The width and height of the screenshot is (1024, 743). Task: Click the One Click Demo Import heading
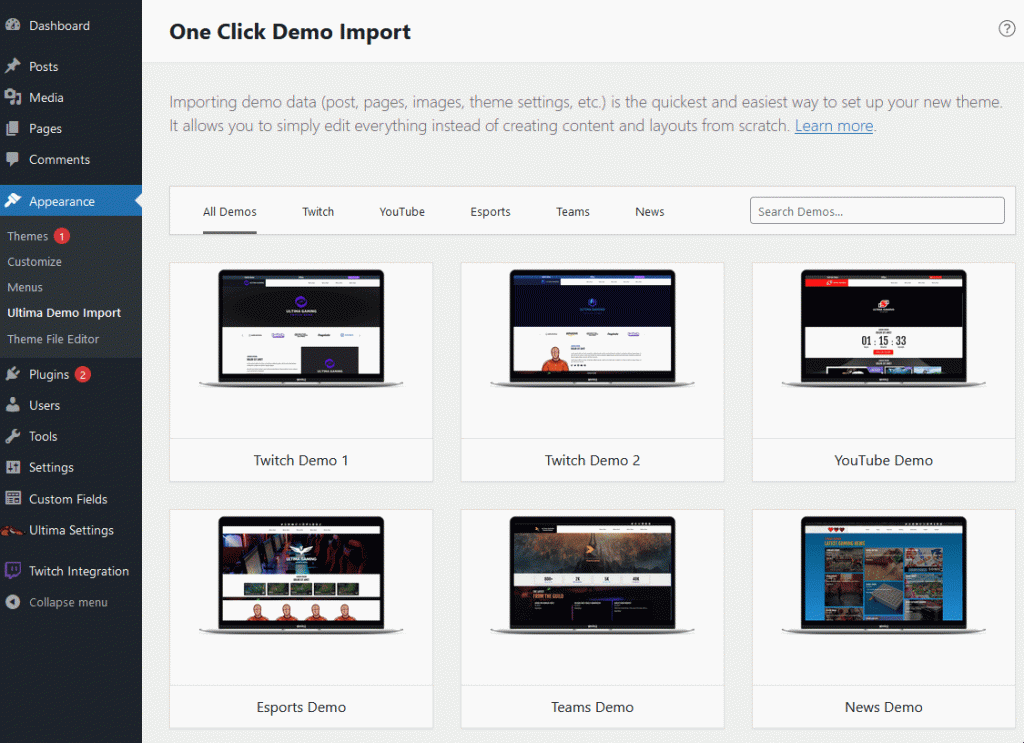point(290,31)
